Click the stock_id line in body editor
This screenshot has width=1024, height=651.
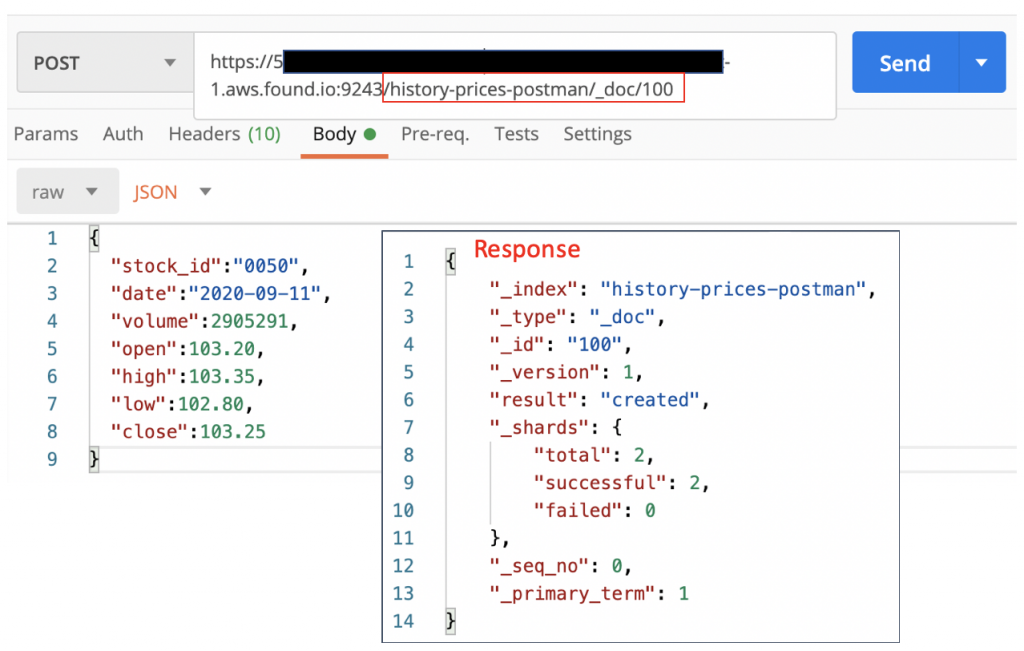pyautogui.click(x=210, y=266)
